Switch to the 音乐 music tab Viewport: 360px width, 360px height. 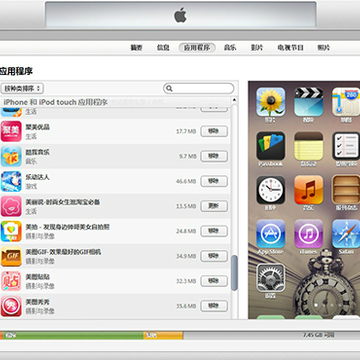(230, 48)
